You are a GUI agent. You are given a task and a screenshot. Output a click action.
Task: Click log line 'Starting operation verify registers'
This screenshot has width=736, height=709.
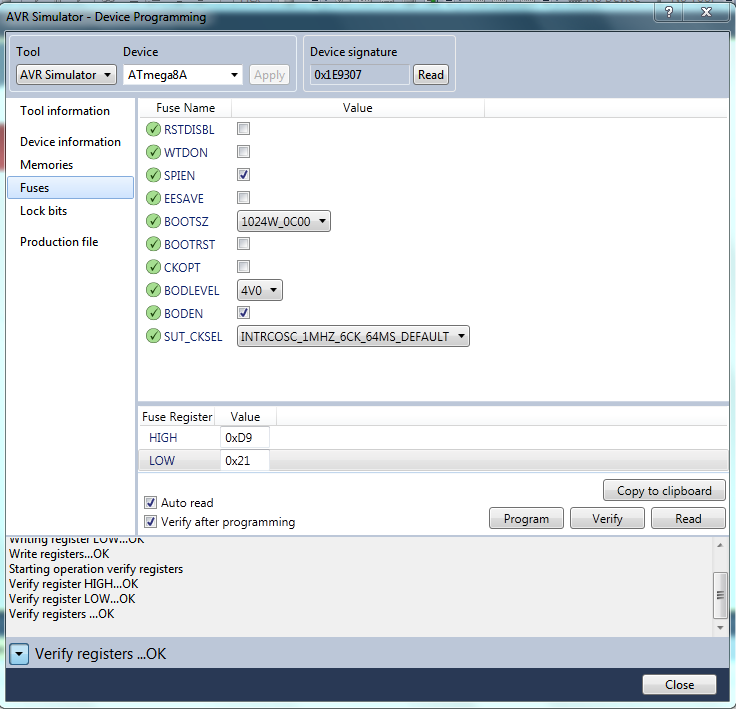(96, 569)
